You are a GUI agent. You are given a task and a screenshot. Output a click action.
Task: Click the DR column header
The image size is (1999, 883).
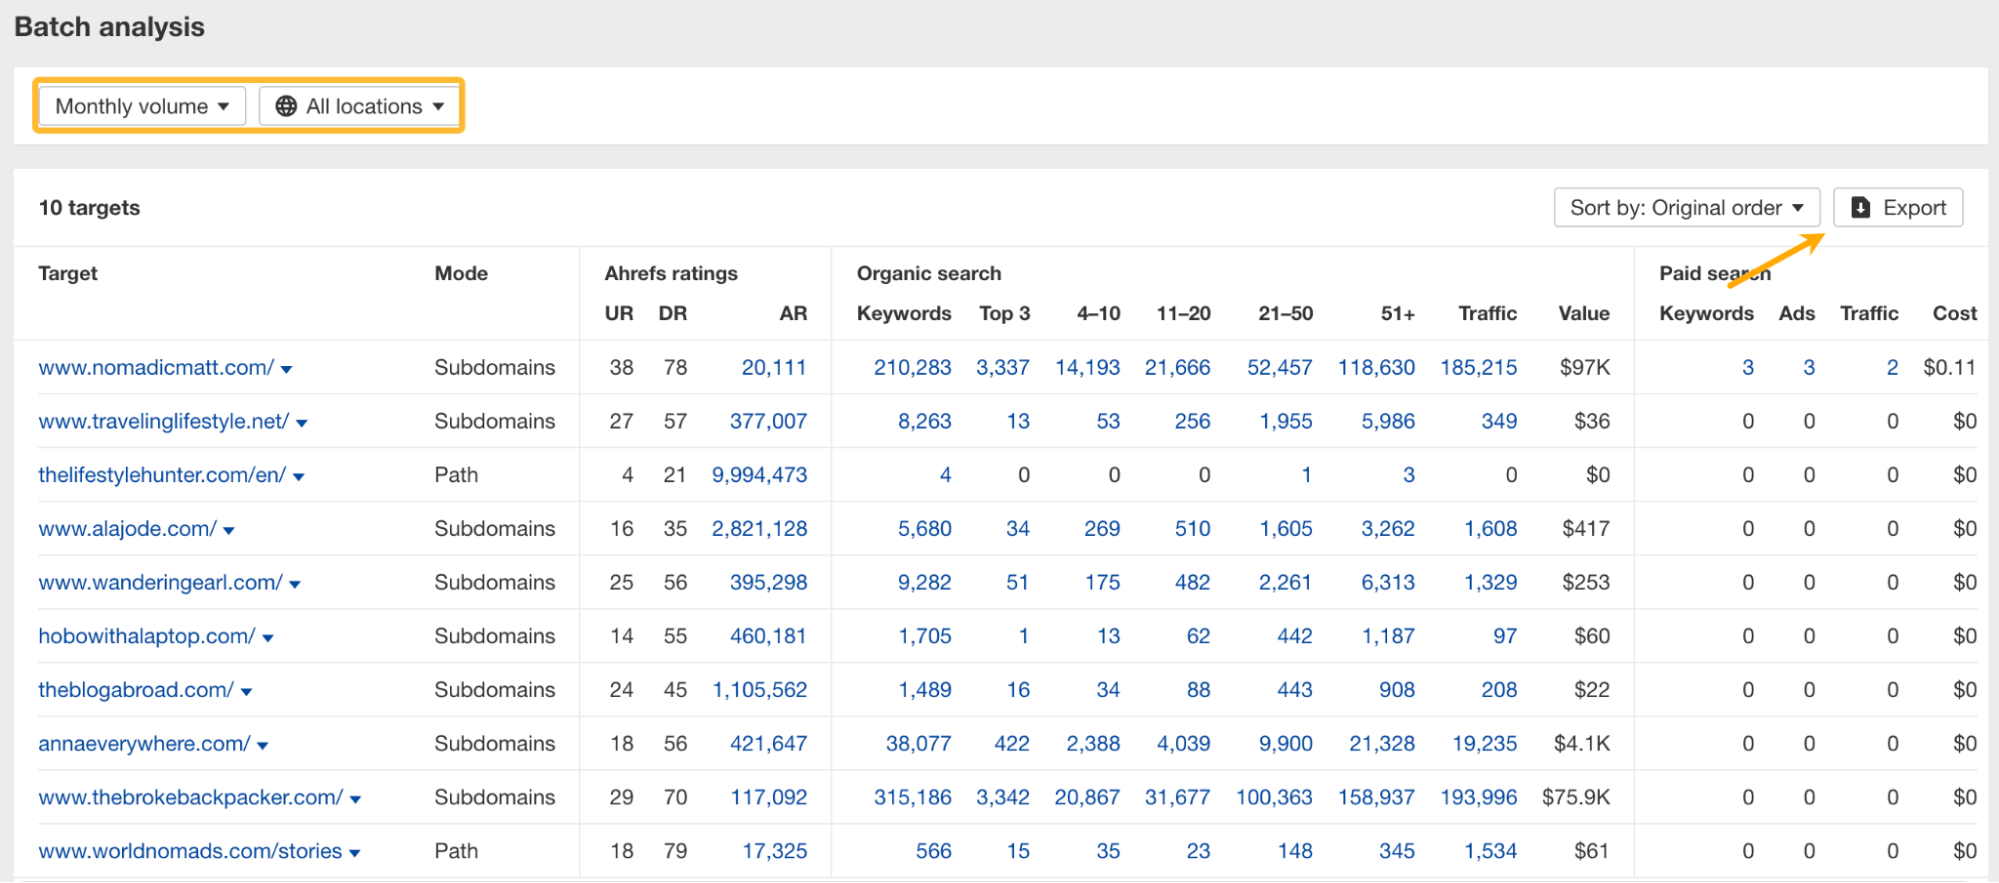coord(672,313)
